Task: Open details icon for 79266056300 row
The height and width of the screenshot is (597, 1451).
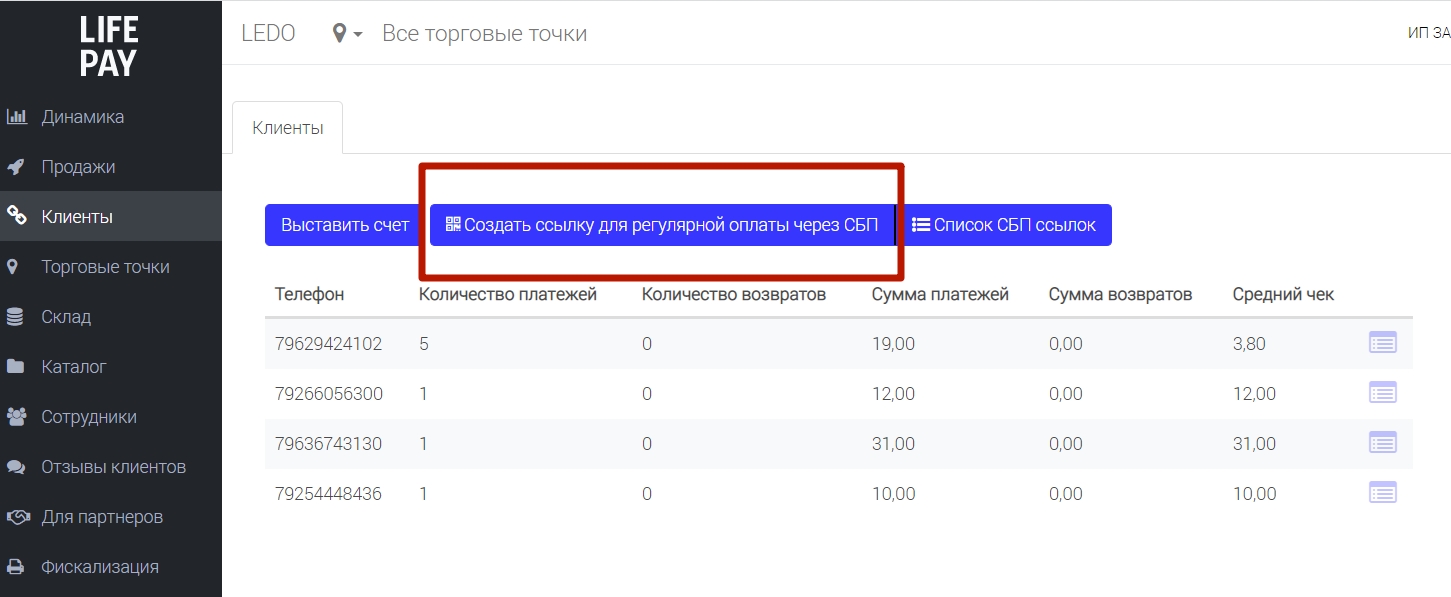Action: pos(1383,393)
